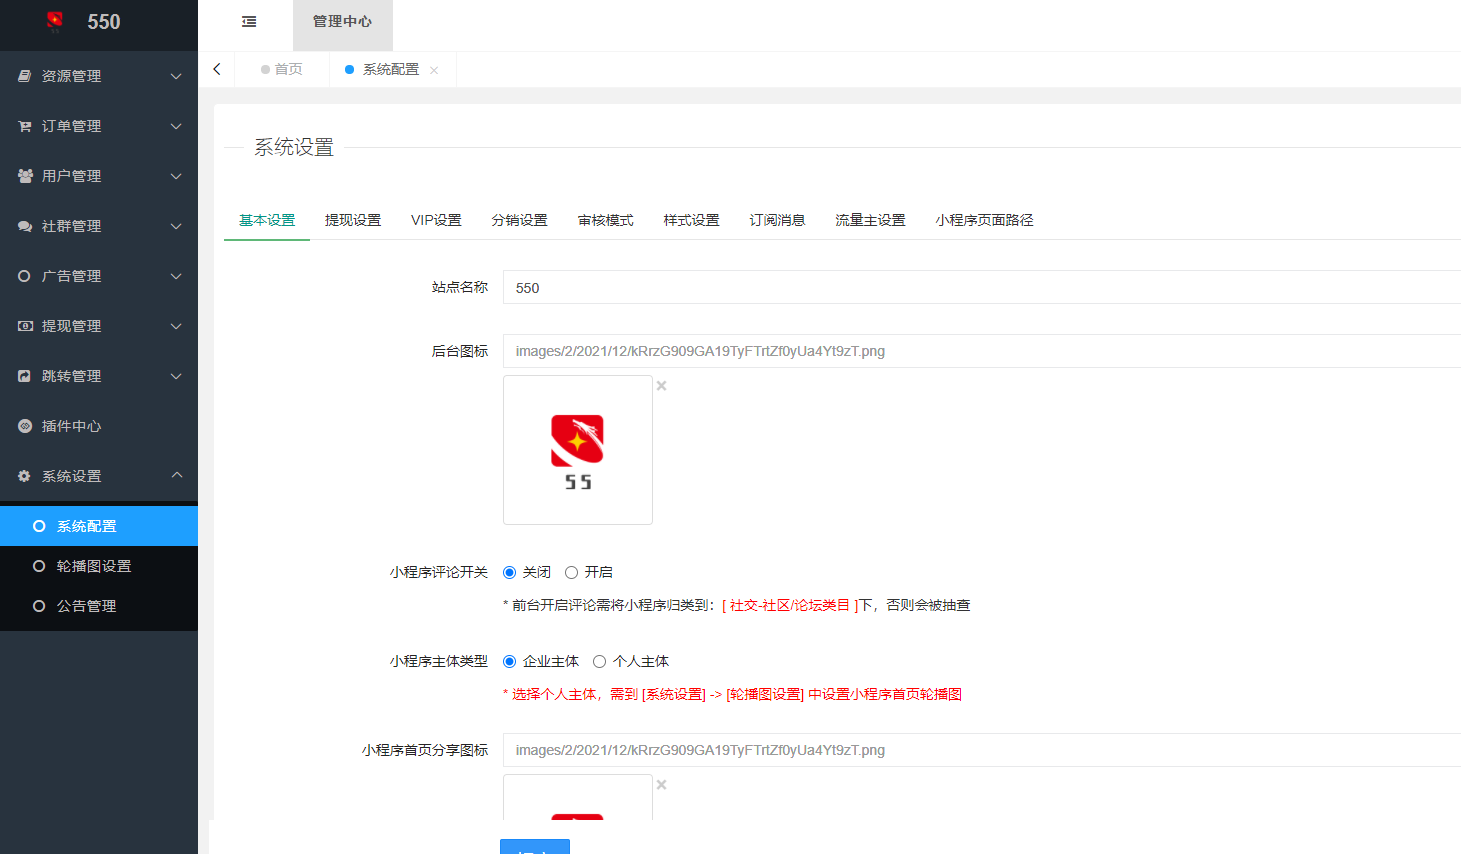The image size is (1461, 854).
Task: Select the 用户管理 user management icon
Action: (x=24, y=175)
